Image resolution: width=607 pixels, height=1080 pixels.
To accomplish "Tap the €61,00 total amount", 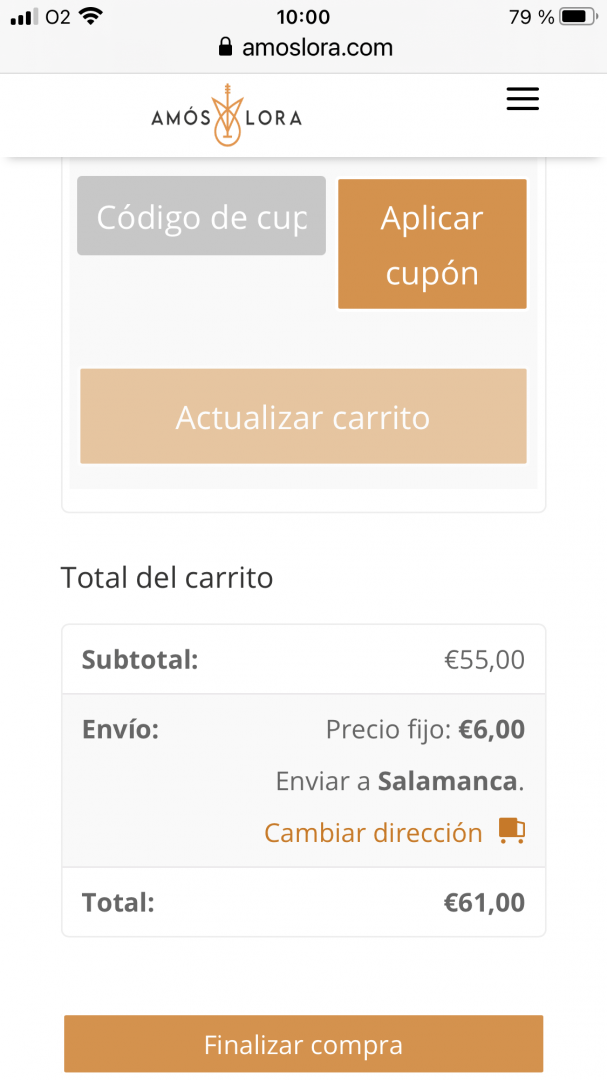I will coord(484,902).
